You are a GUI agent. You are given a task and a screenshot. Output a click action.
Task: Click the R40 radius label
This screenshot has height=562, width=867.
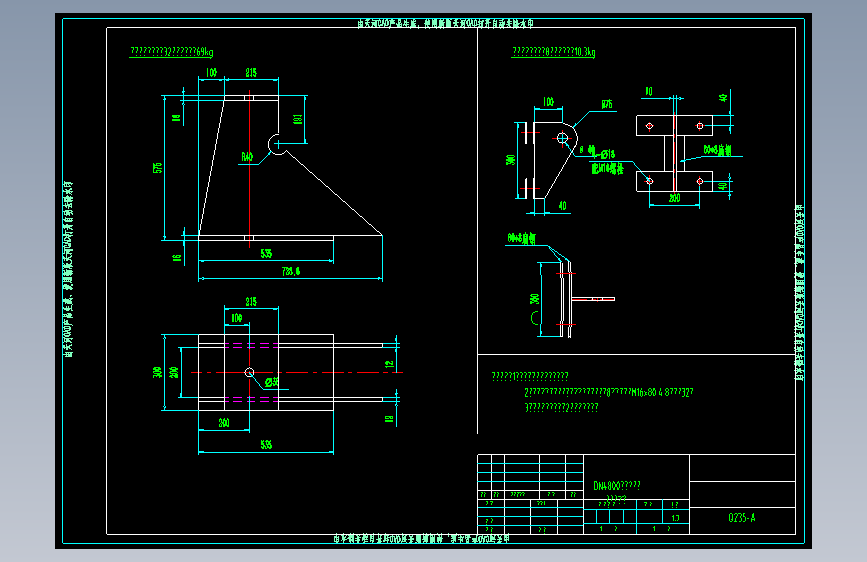(x=247, y=157)
